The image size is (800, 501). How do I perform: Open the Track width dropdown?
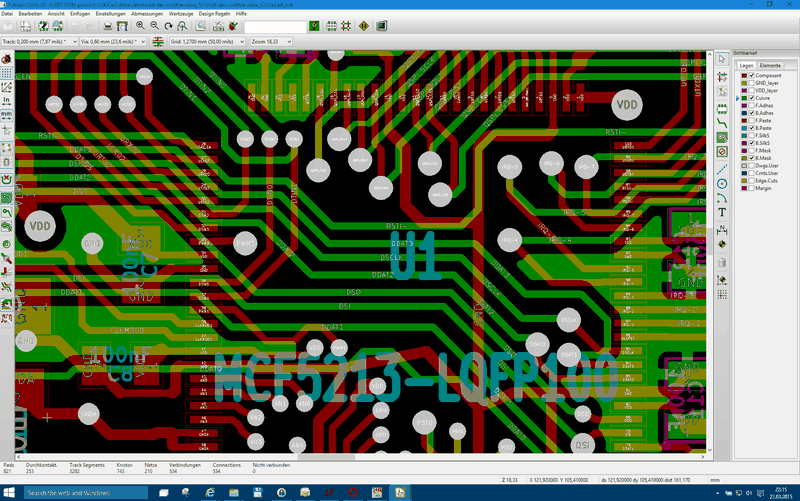(40, 41)
